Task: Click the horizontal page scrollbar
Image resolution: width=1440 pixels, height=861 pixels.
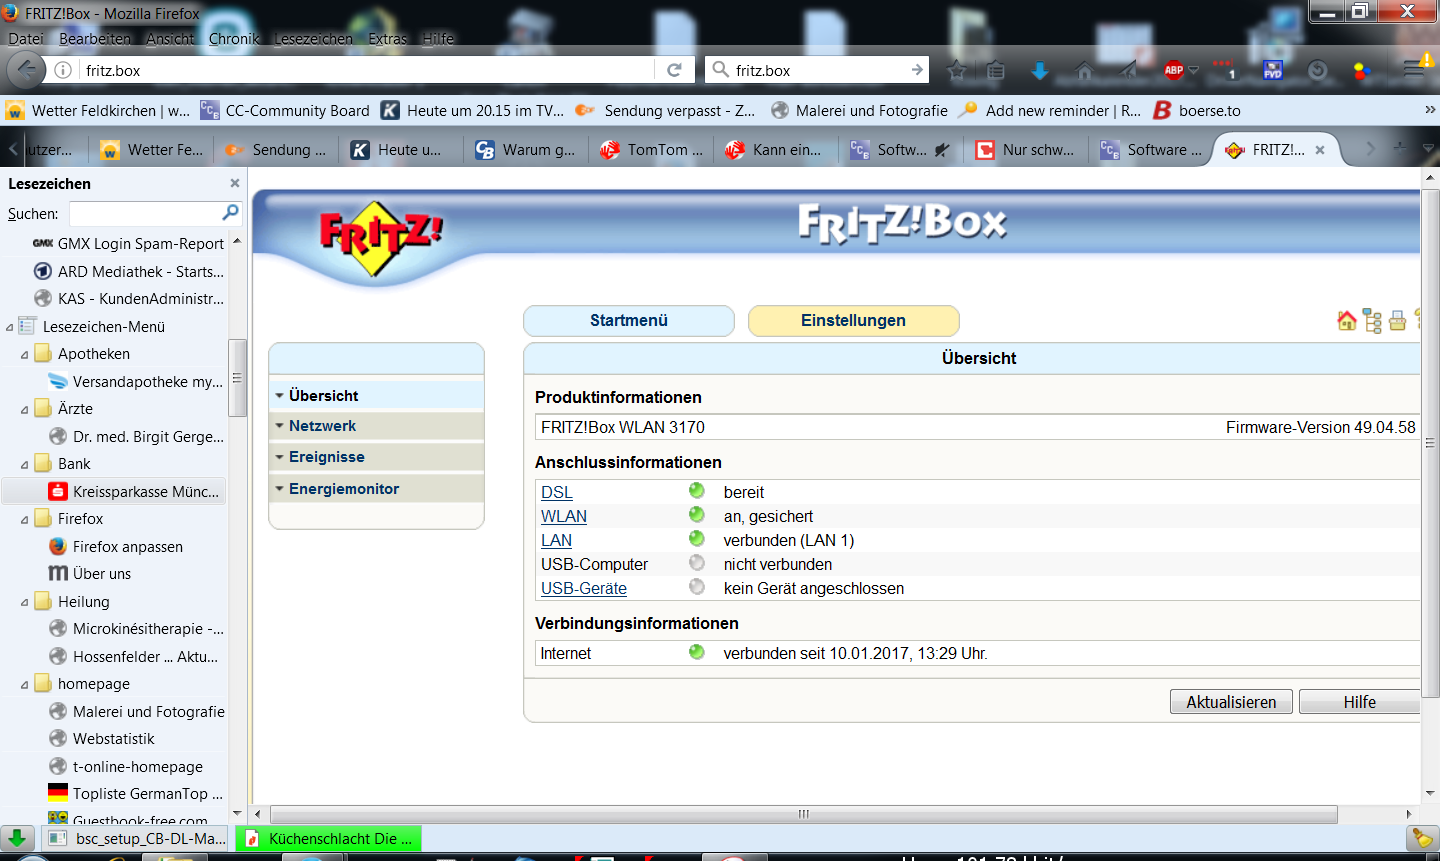Action: [x=803, y=814]
